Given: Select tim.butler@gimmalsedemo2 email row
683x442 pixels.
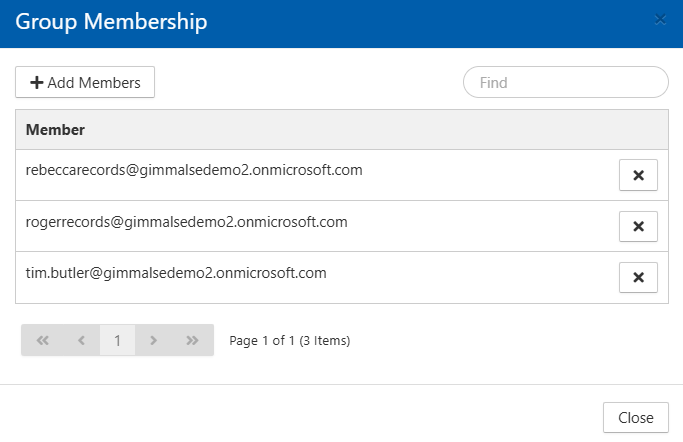Looking at the screenshot, I should coord(176,272).
